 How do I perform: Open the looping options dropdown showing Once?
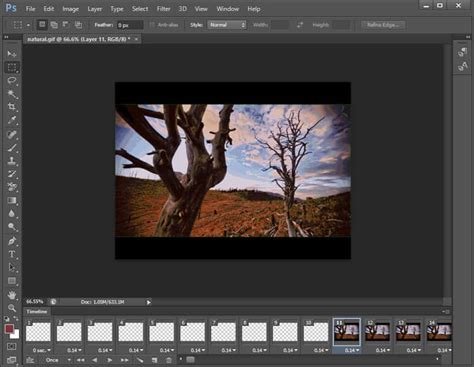click(x=58, y=360)
